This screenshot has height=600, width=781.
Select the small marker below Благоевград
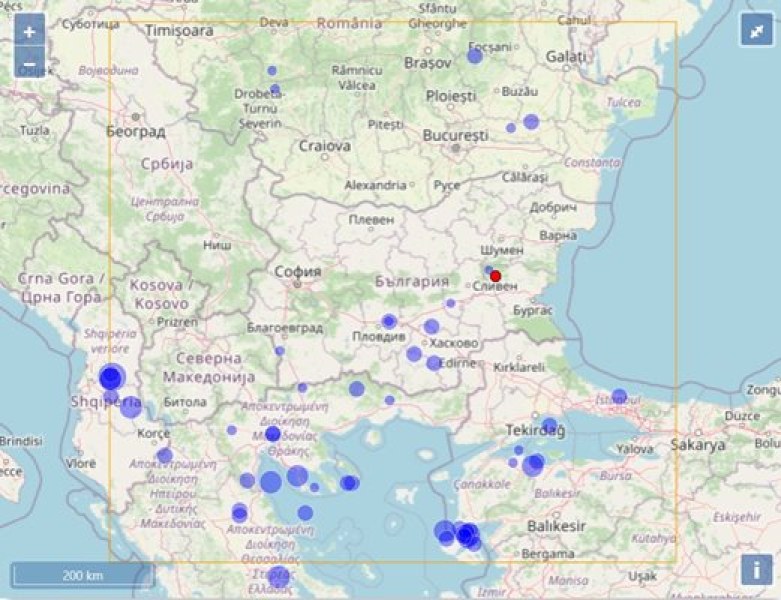coord(280,351)
